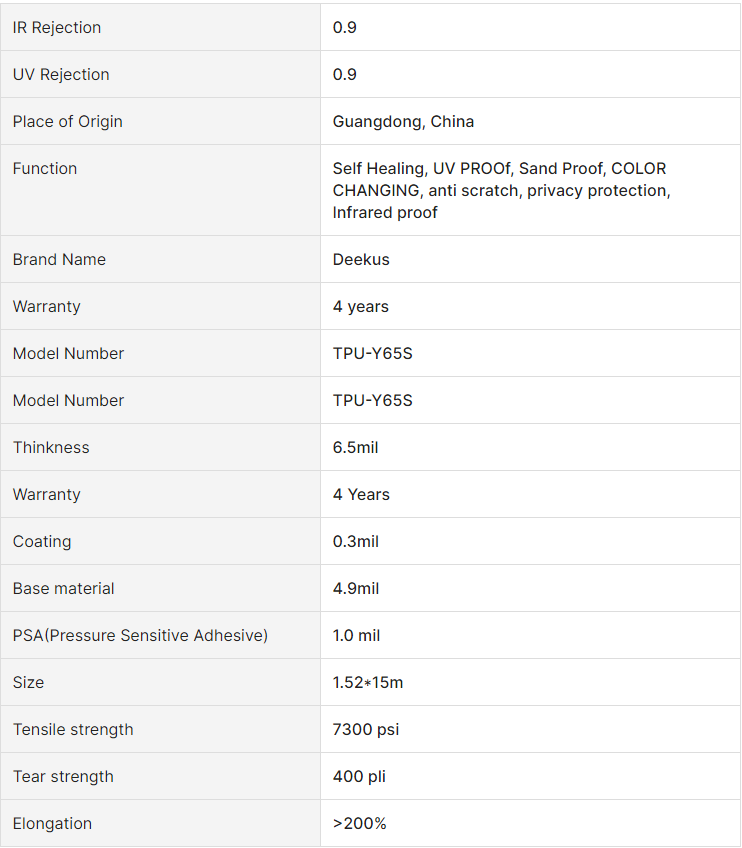Click PSA(Pressure Sensitive Adhesive) label
The height and width of the screenshot is (848, 742).
(140, 635)
